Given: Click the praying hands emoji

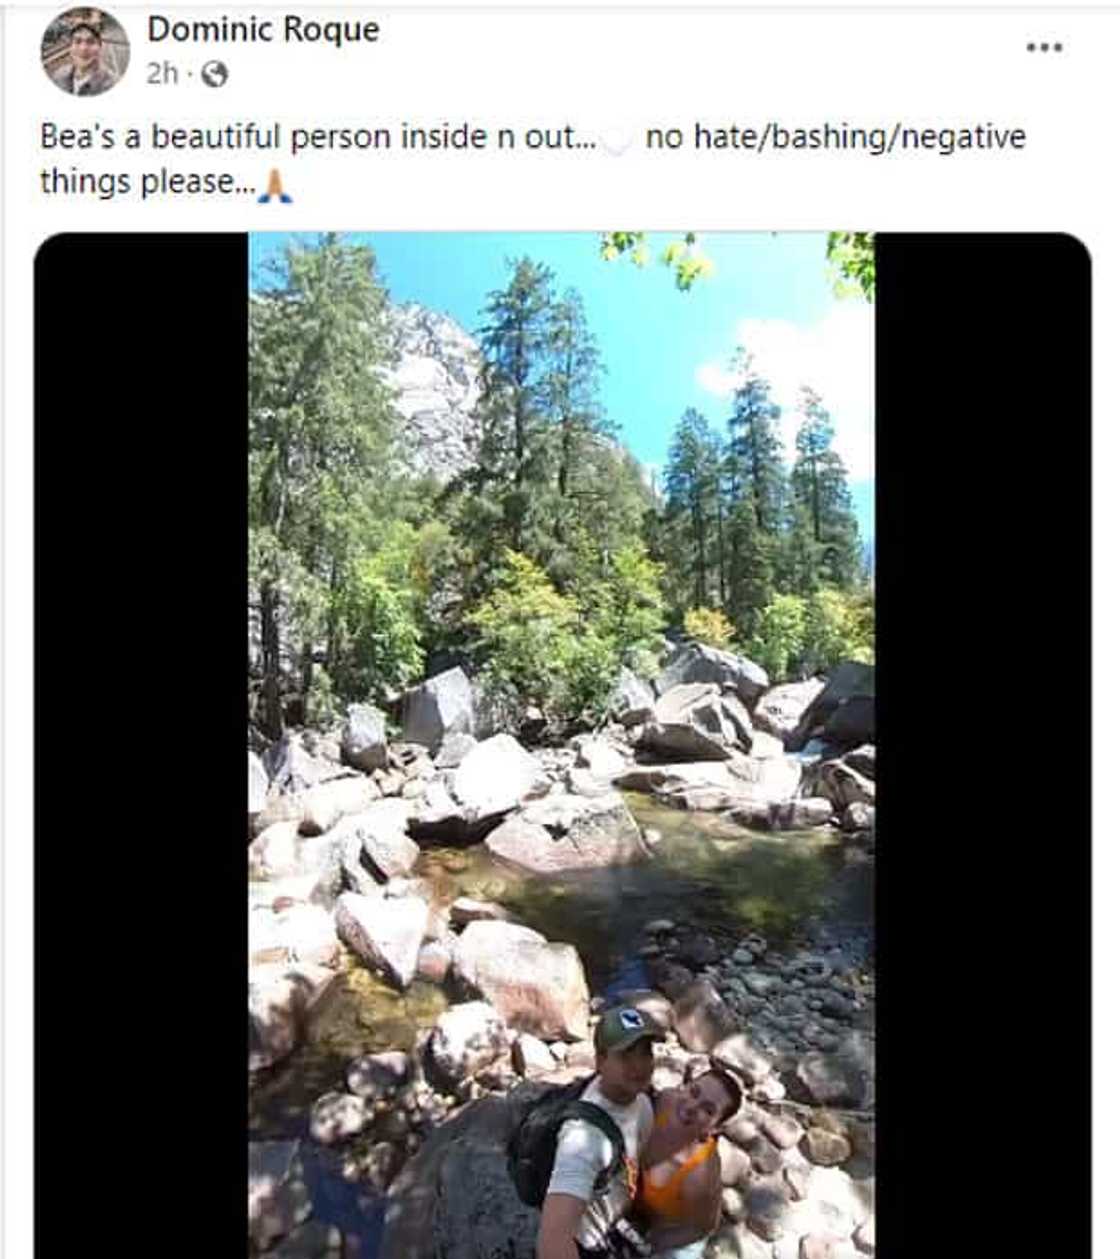Looking at the screenshot, I should click(x=275, y=185).
